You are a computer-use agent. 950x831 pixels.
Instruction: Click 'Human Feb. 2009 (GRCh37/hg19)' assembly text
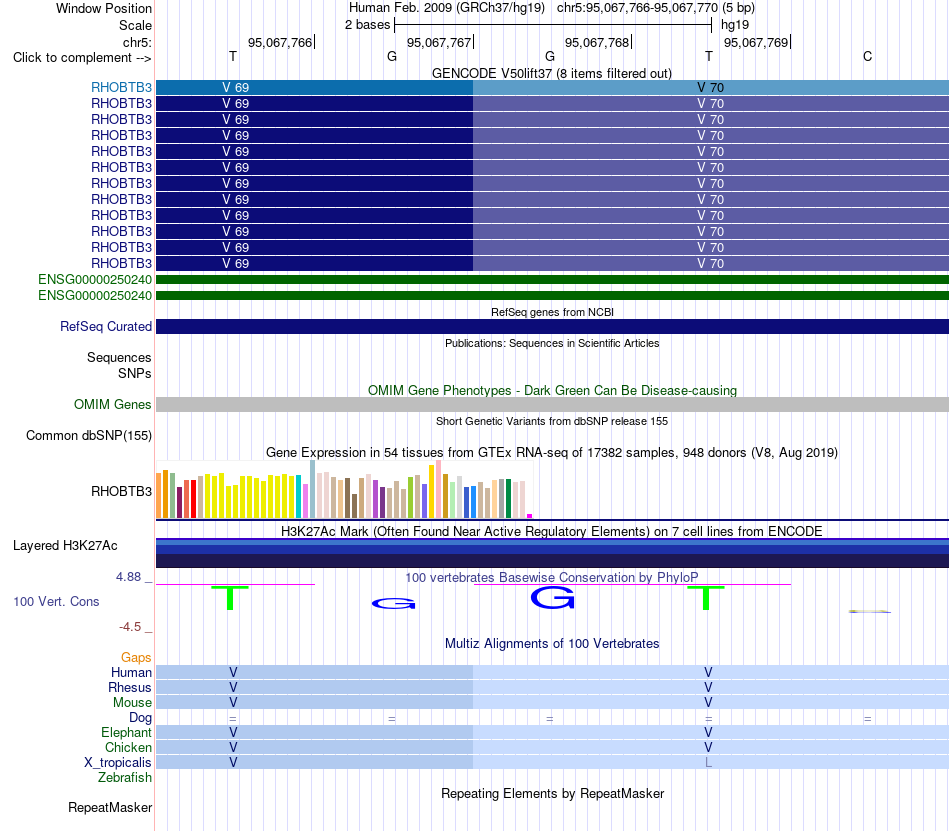[447, 8]
